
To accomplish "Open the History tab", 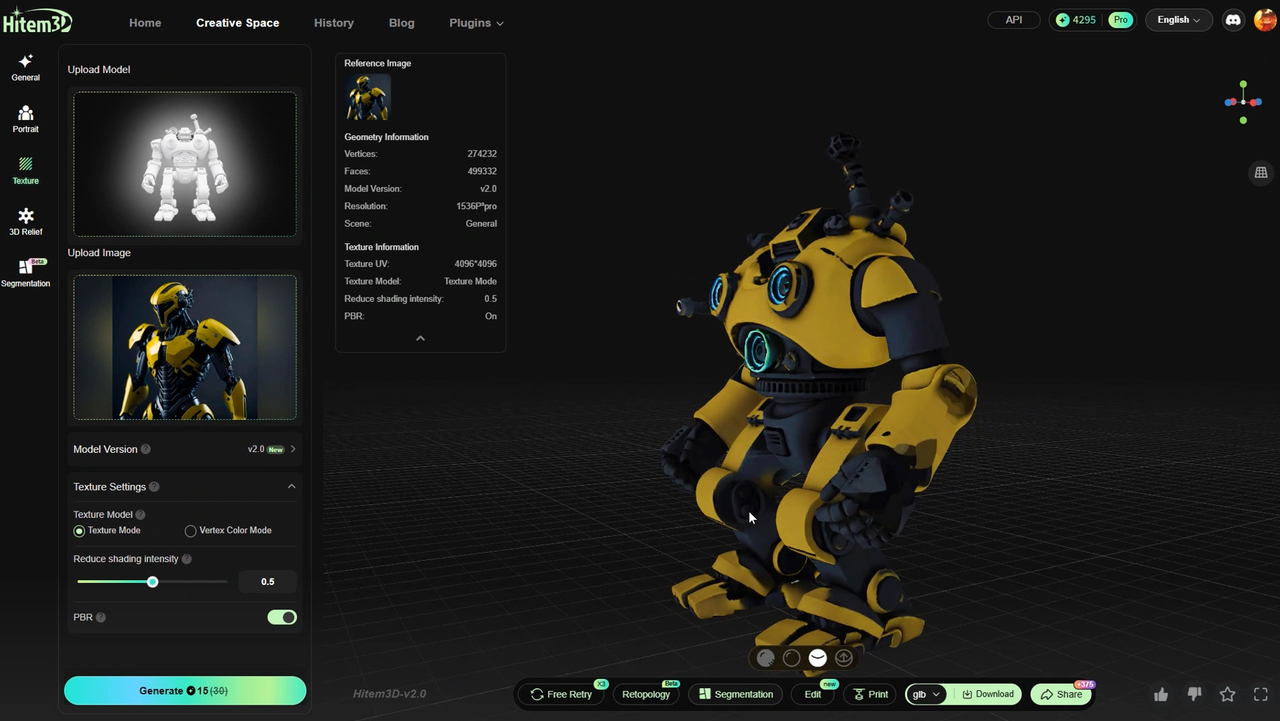I will coord(334,23).
